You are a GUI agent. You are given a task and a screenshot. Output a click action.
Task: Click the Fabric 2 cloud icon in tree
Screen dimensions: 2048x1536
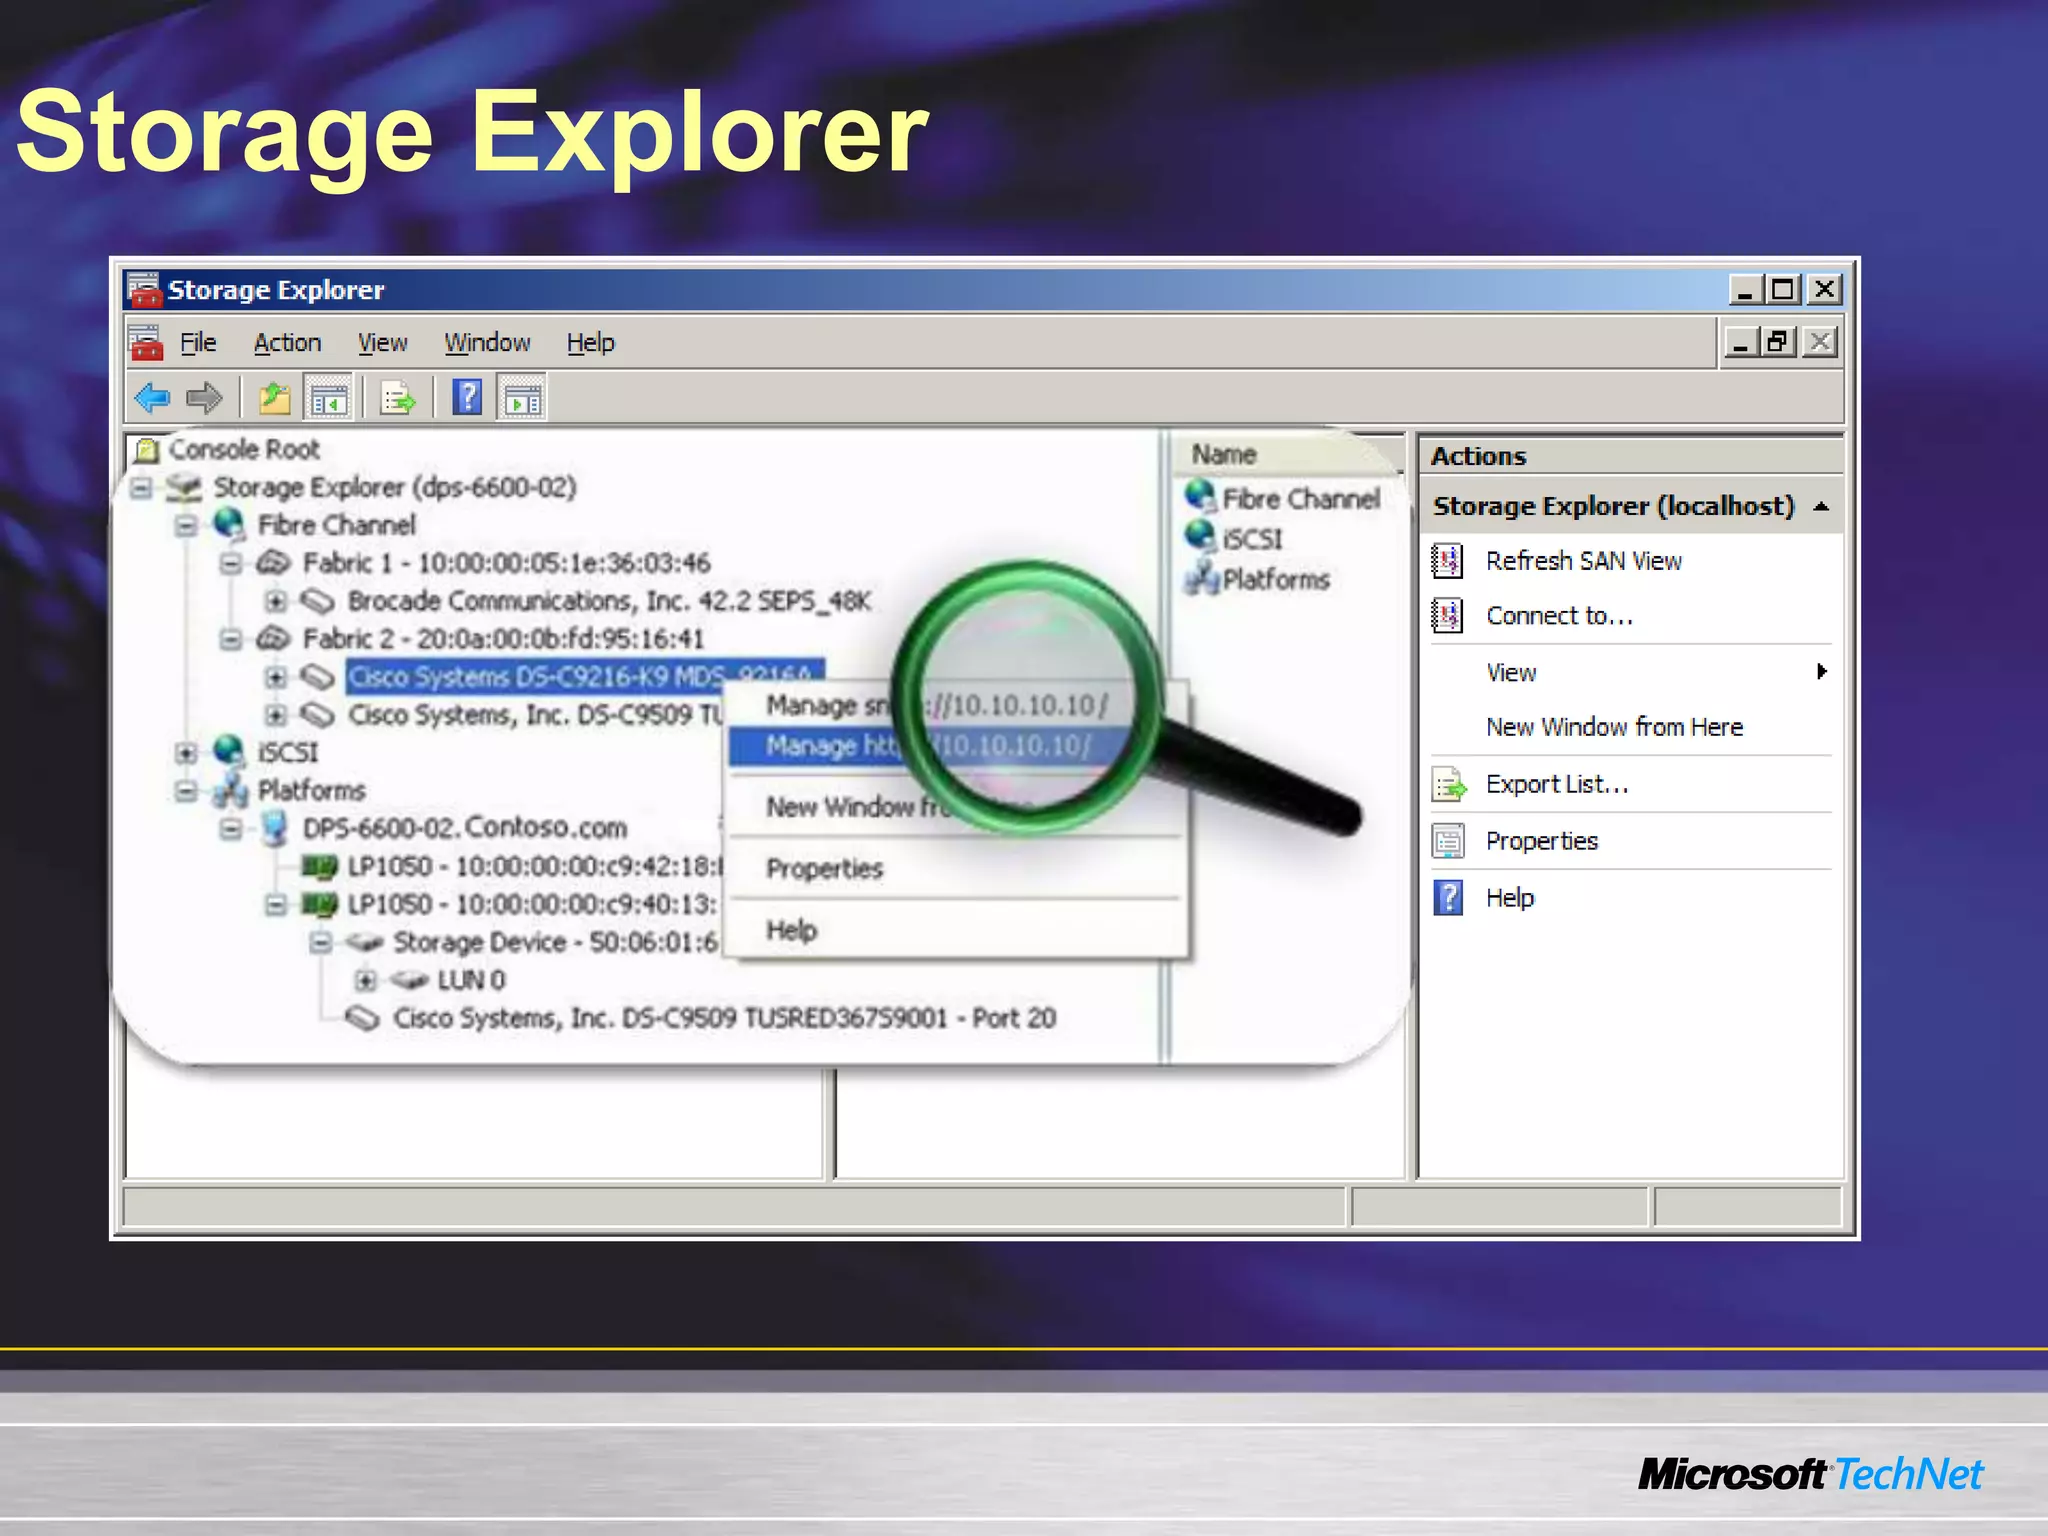(273, 638)
